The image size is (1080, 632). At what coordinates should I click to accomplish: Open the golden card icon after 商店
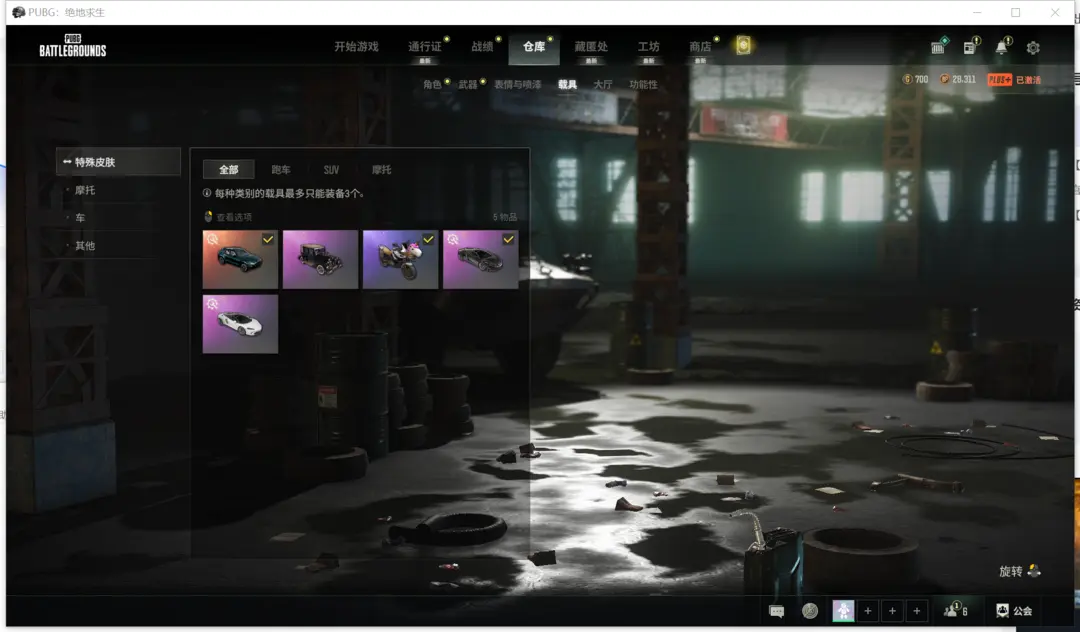point(743,46)
